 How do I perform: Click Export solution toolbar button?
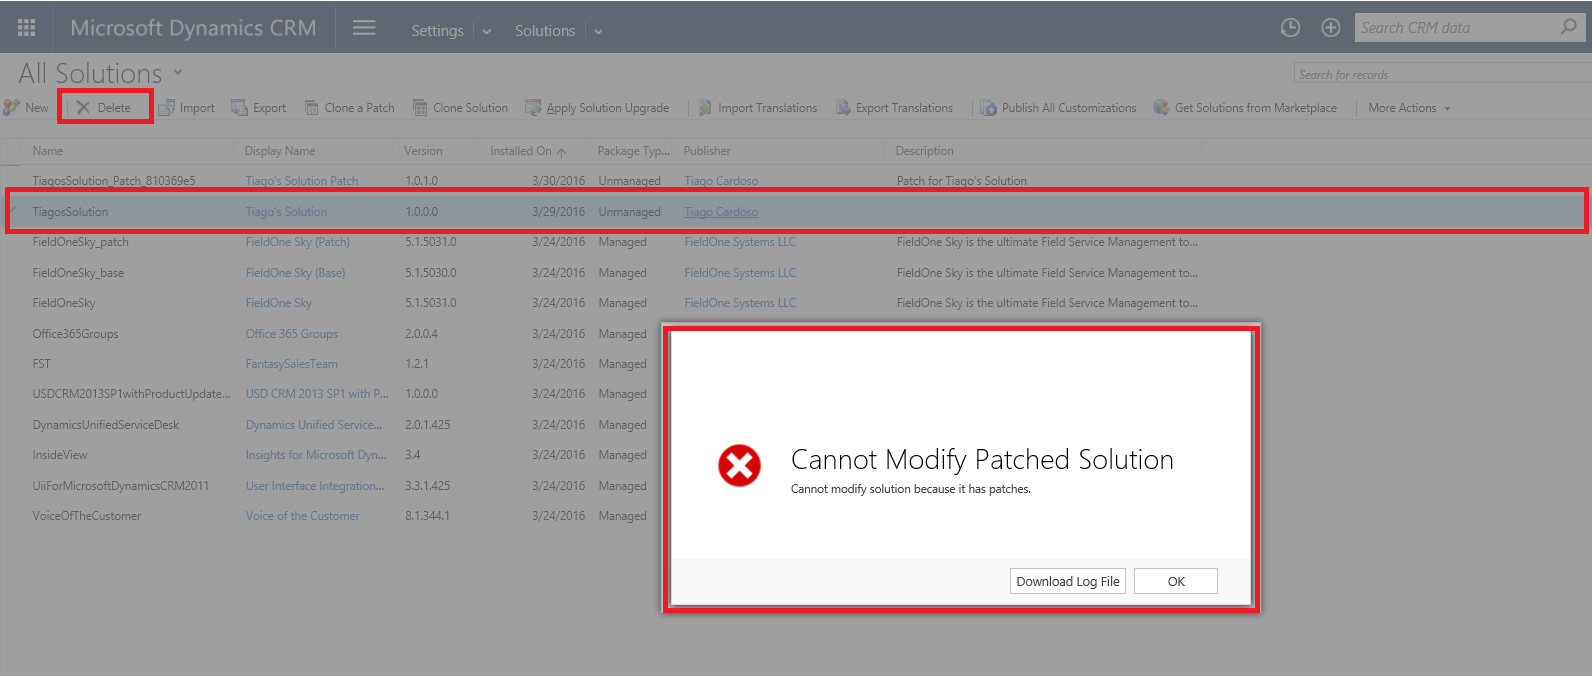(x=259, y=108)
